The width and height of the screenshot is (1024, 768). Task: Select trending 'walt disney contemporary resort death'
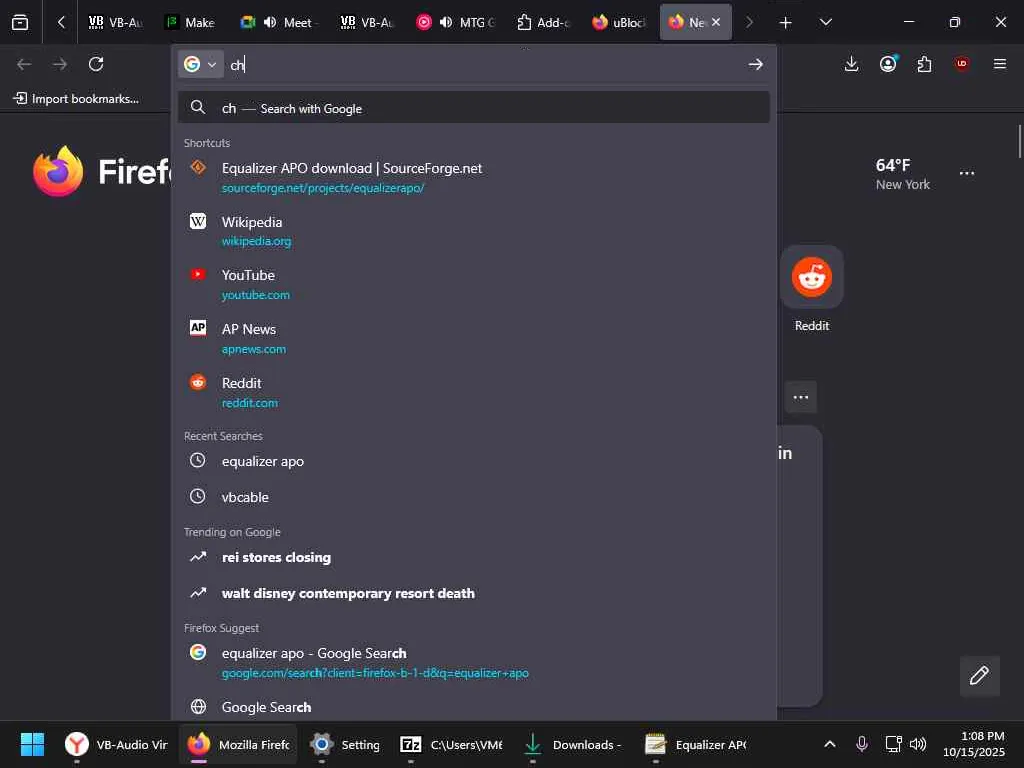pyautogui.click(x=473, y=593)
